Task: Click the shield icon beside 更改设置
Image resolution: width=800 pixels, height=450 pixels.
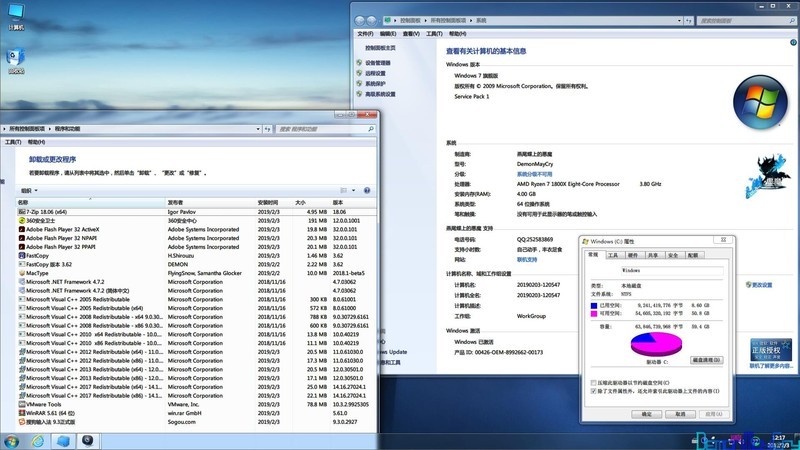Action: tap(748, 285)
